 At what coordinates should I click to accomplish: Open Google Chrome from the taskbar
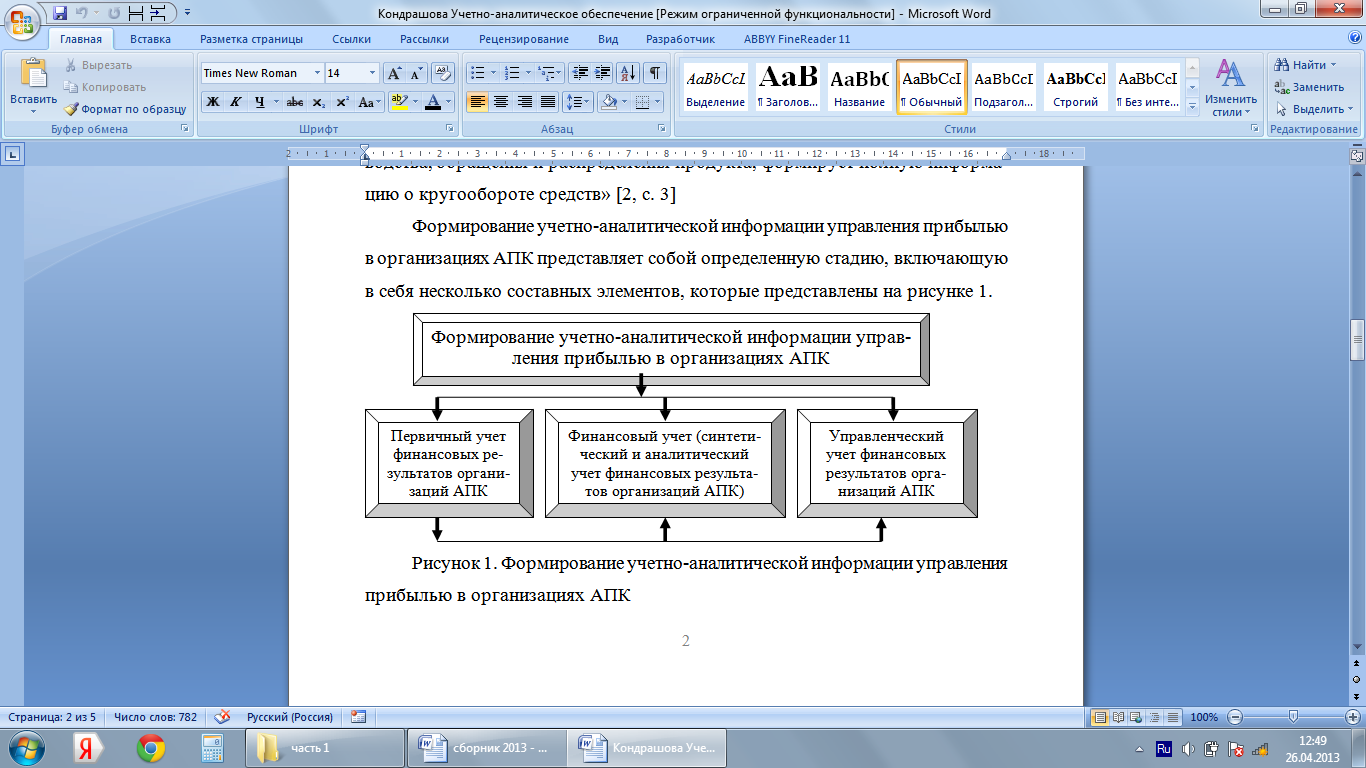151,748
